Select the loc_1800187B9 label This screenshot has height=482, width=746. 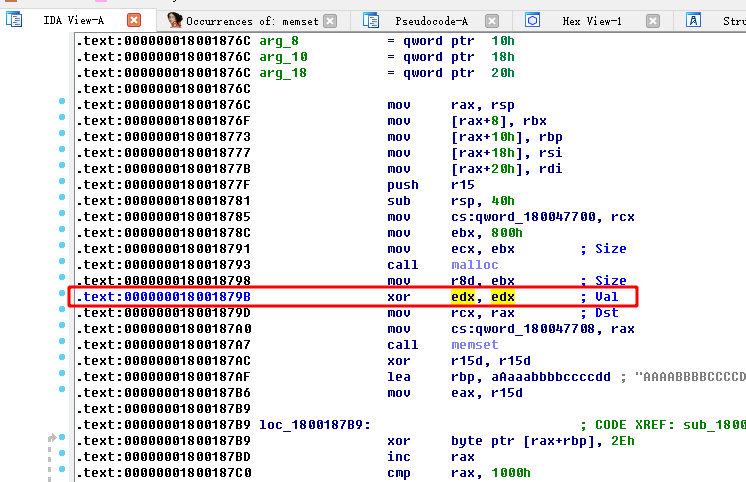click(x=314, y=425)
